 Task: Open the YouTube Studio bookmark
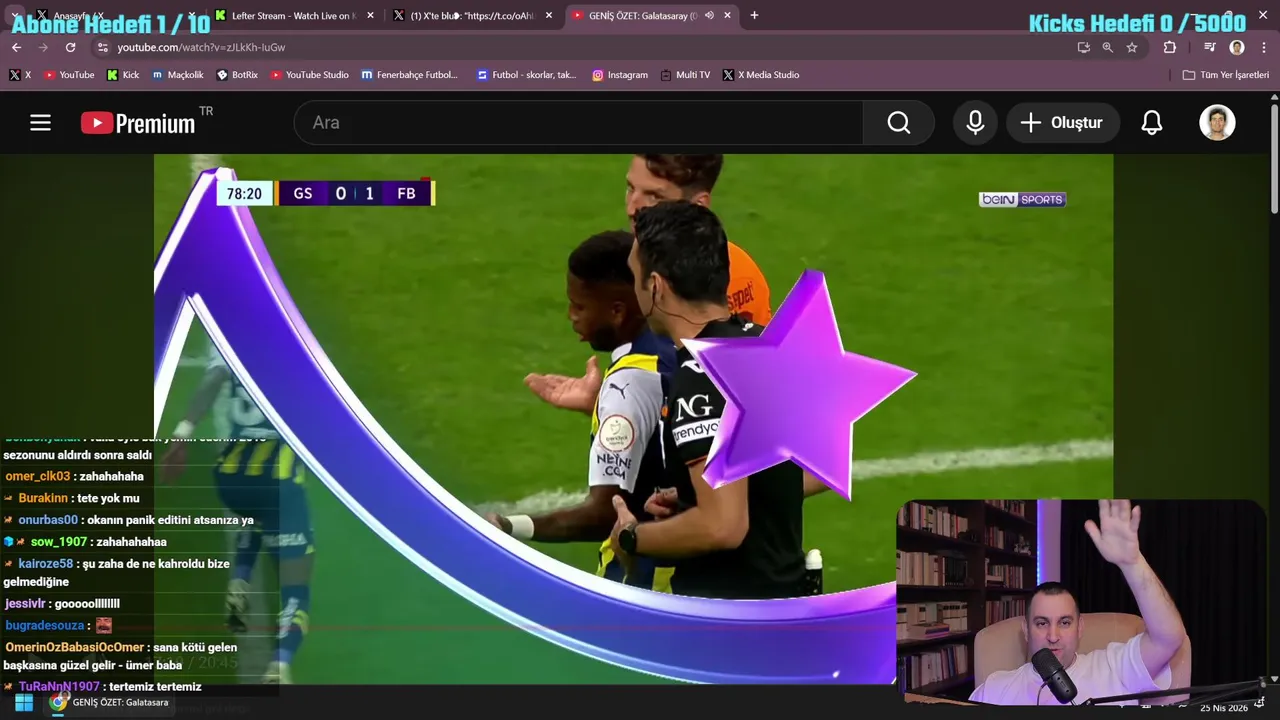tap(309, 75)
